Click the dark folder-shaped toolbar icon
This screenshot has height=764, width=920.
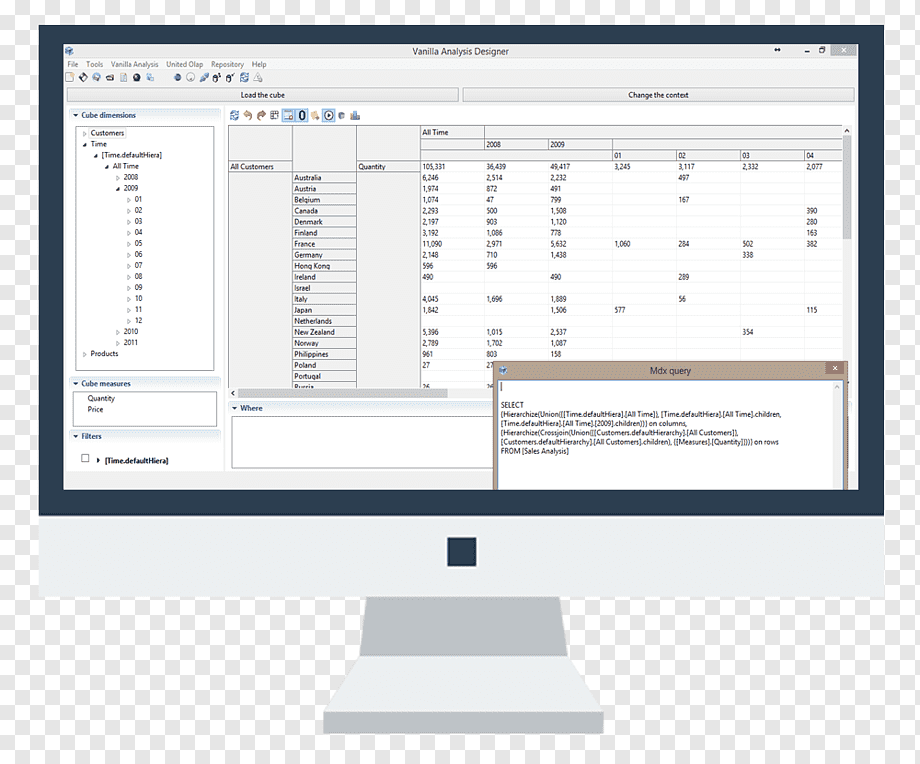point(110,77)
